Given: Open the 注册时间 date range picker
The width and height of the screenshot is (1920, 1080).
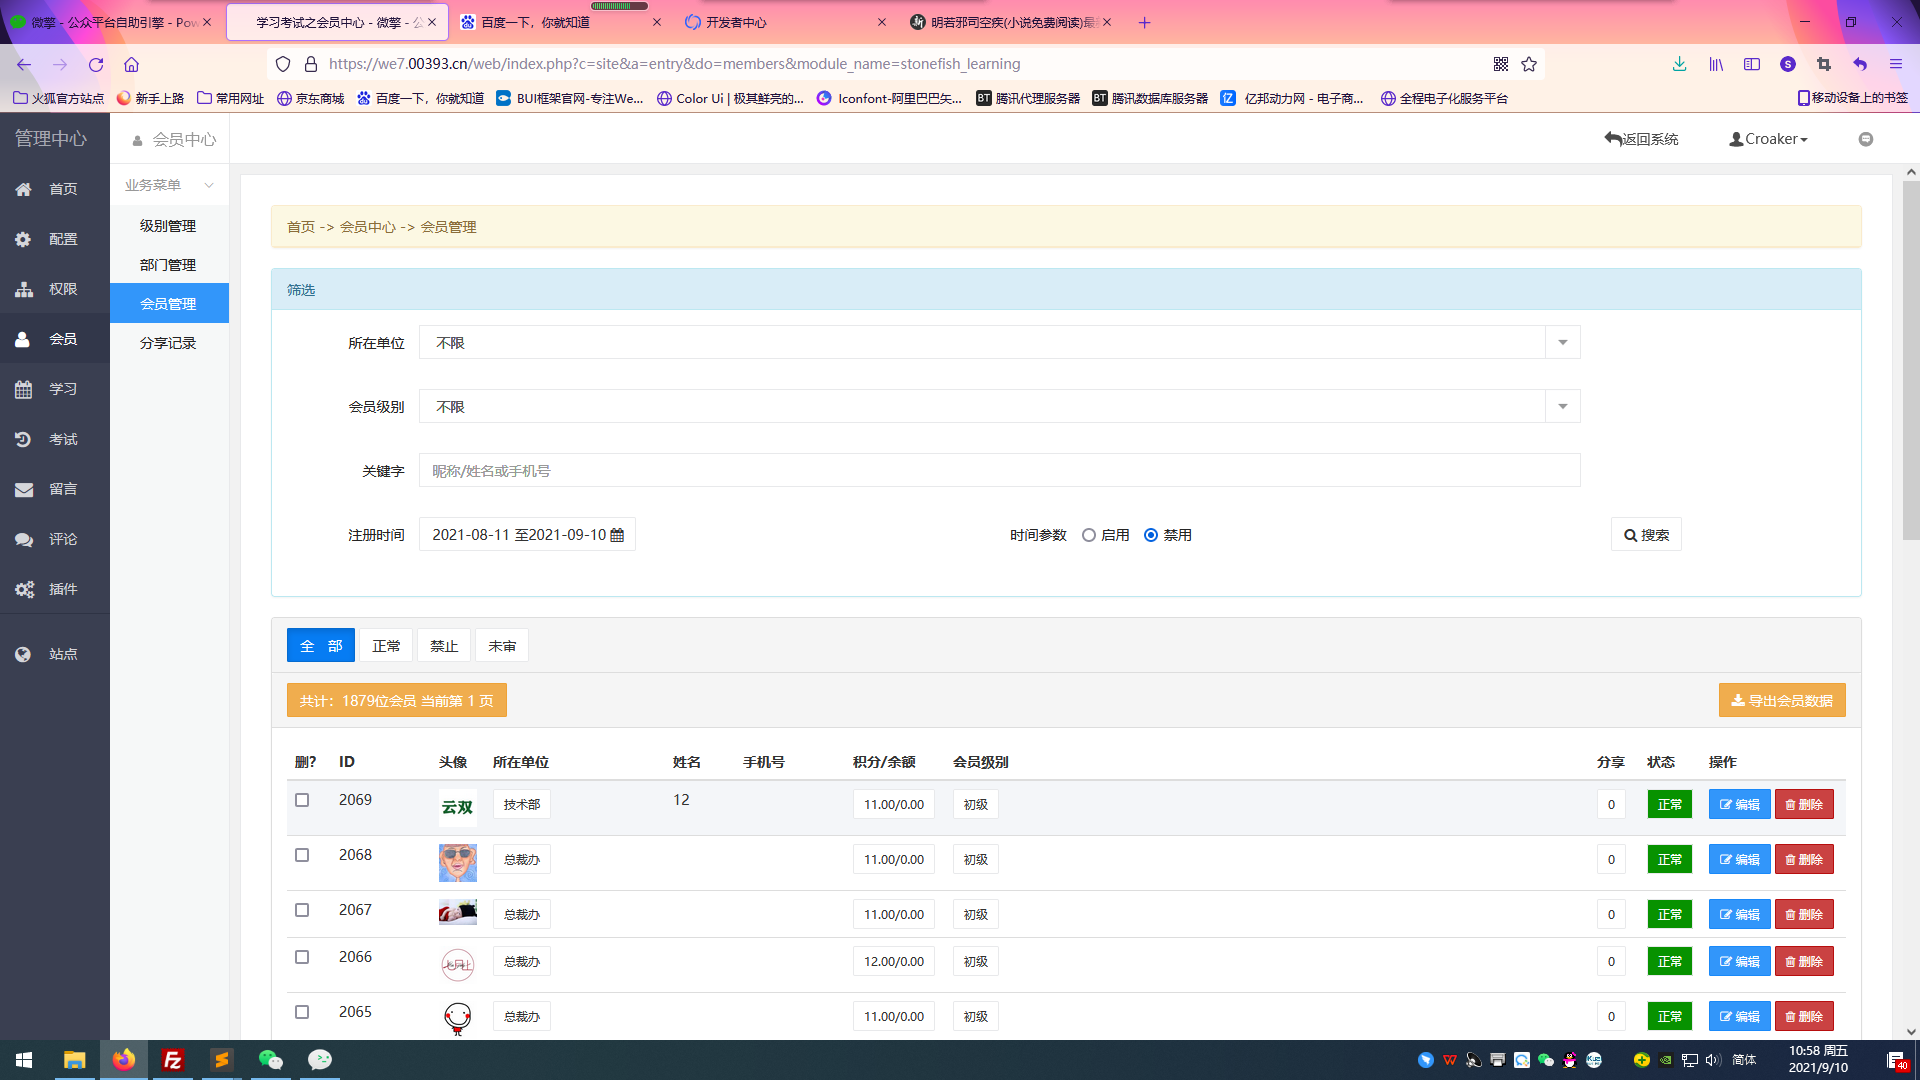Looking at the screenshot, I should [x=527, y=535].
